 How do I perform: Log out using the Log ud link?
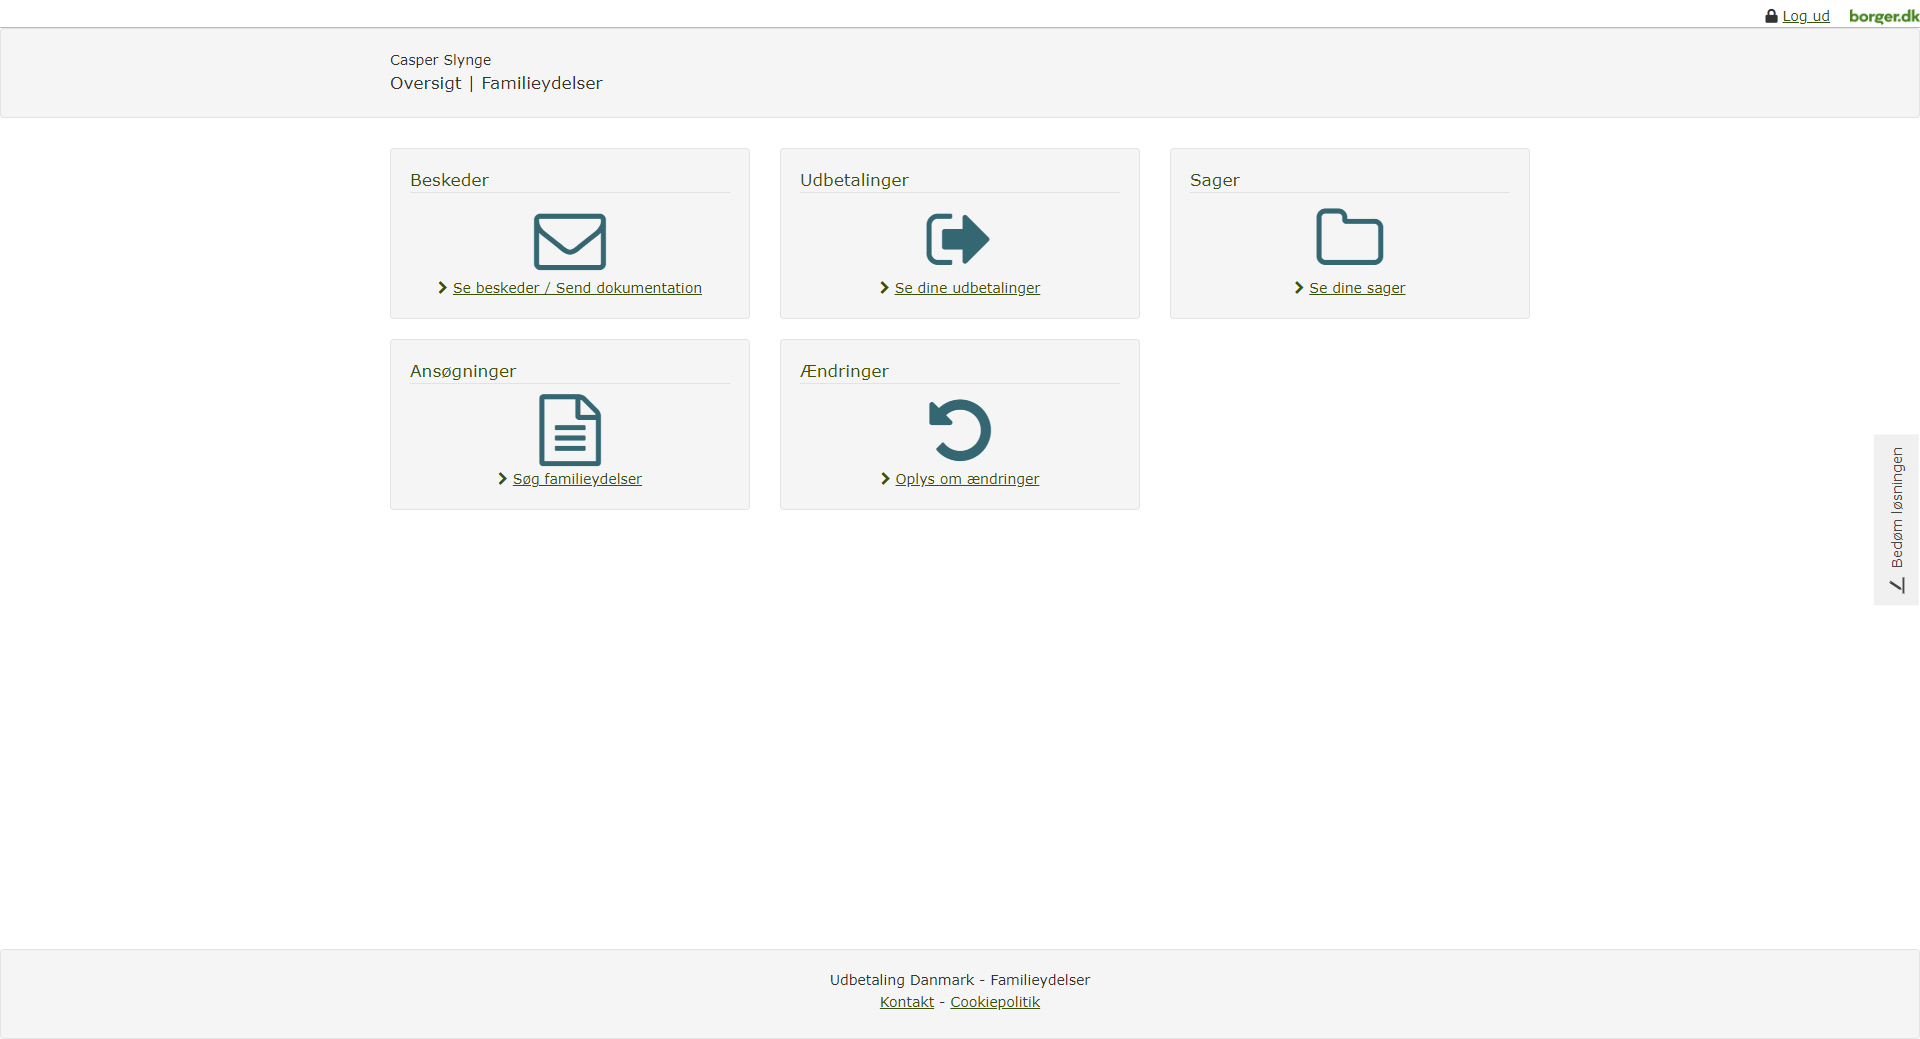[x=1805, y=16]
